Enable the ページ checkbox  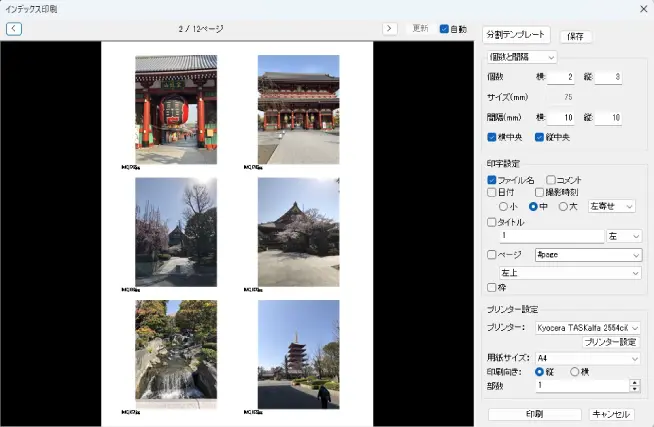(492, 254)
